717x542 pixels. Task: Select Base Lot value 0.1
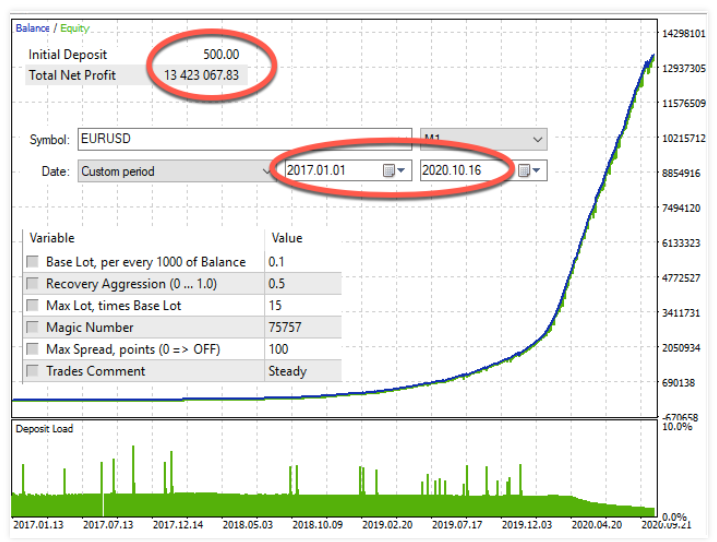click(276, 262)
